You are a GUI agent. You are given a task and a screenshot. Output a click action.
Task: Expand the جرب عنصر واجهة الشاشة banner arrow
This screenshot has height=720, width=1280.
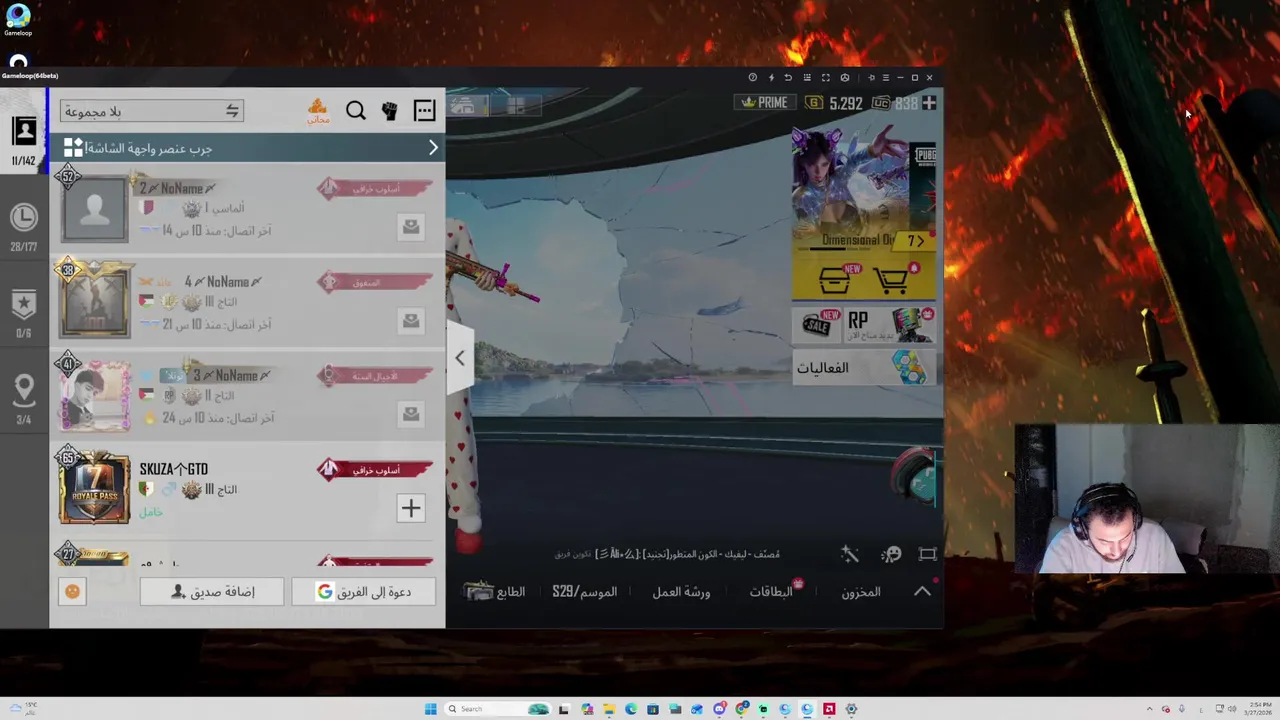(433, 148)
